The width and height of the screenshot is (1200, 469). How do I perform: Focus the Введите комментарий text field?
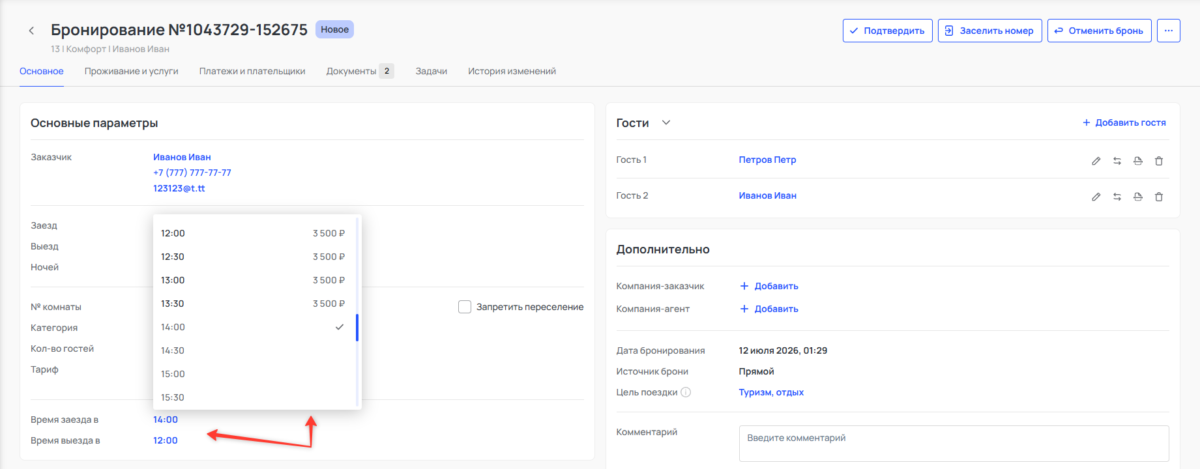[954, 443]
